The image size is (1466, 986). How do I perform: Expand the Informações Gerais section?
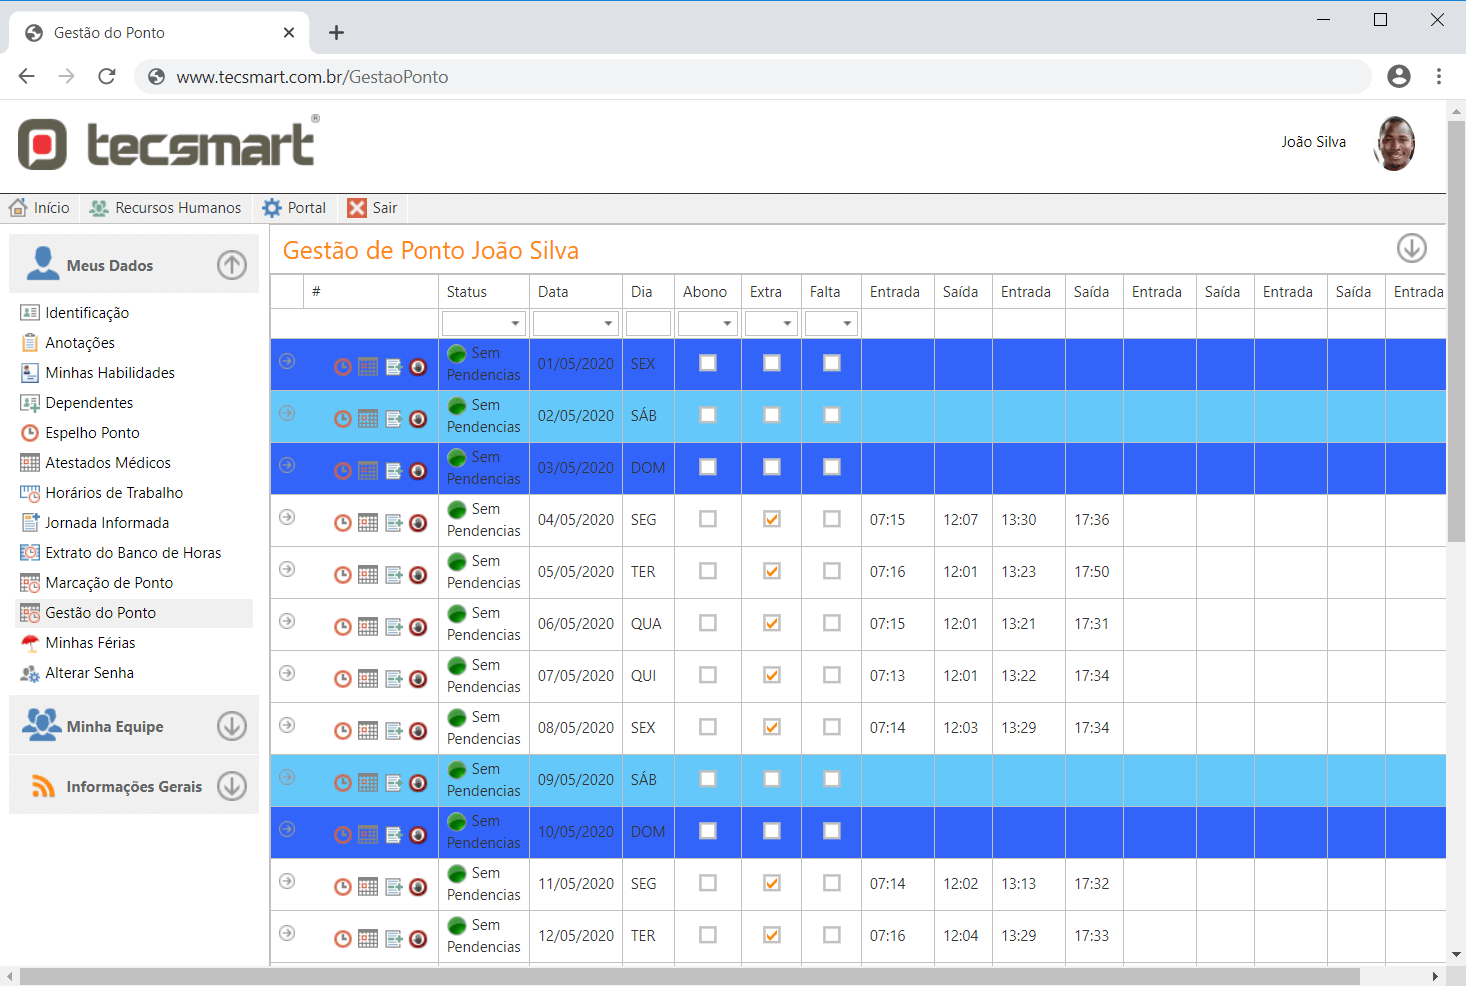tap(232, 786)
